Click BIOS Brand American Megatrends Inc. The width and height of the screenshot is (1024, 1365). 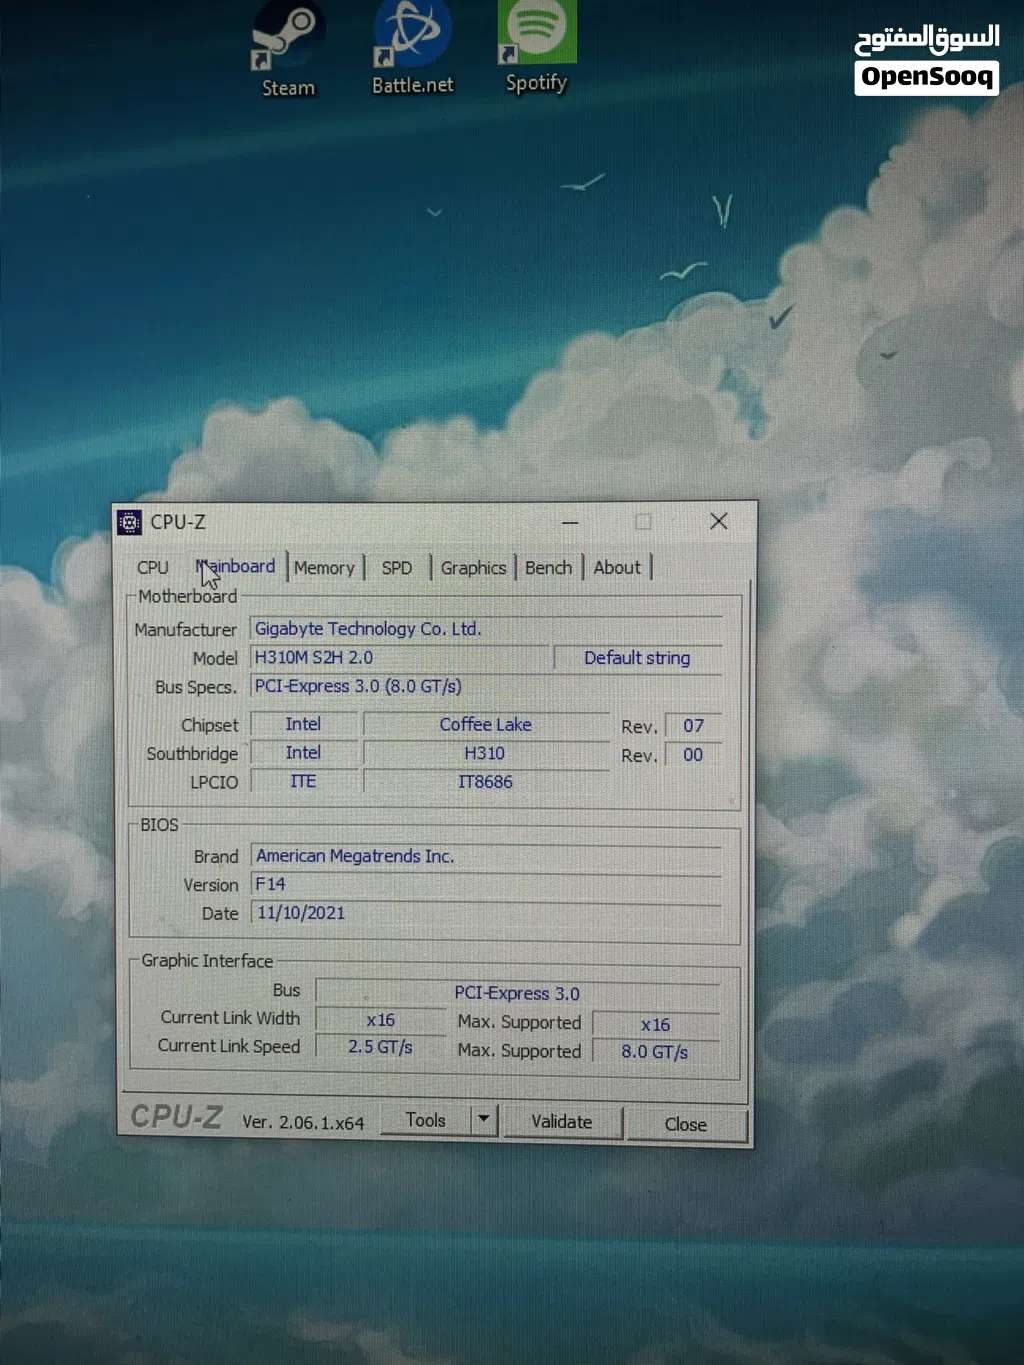click(486, 856)
